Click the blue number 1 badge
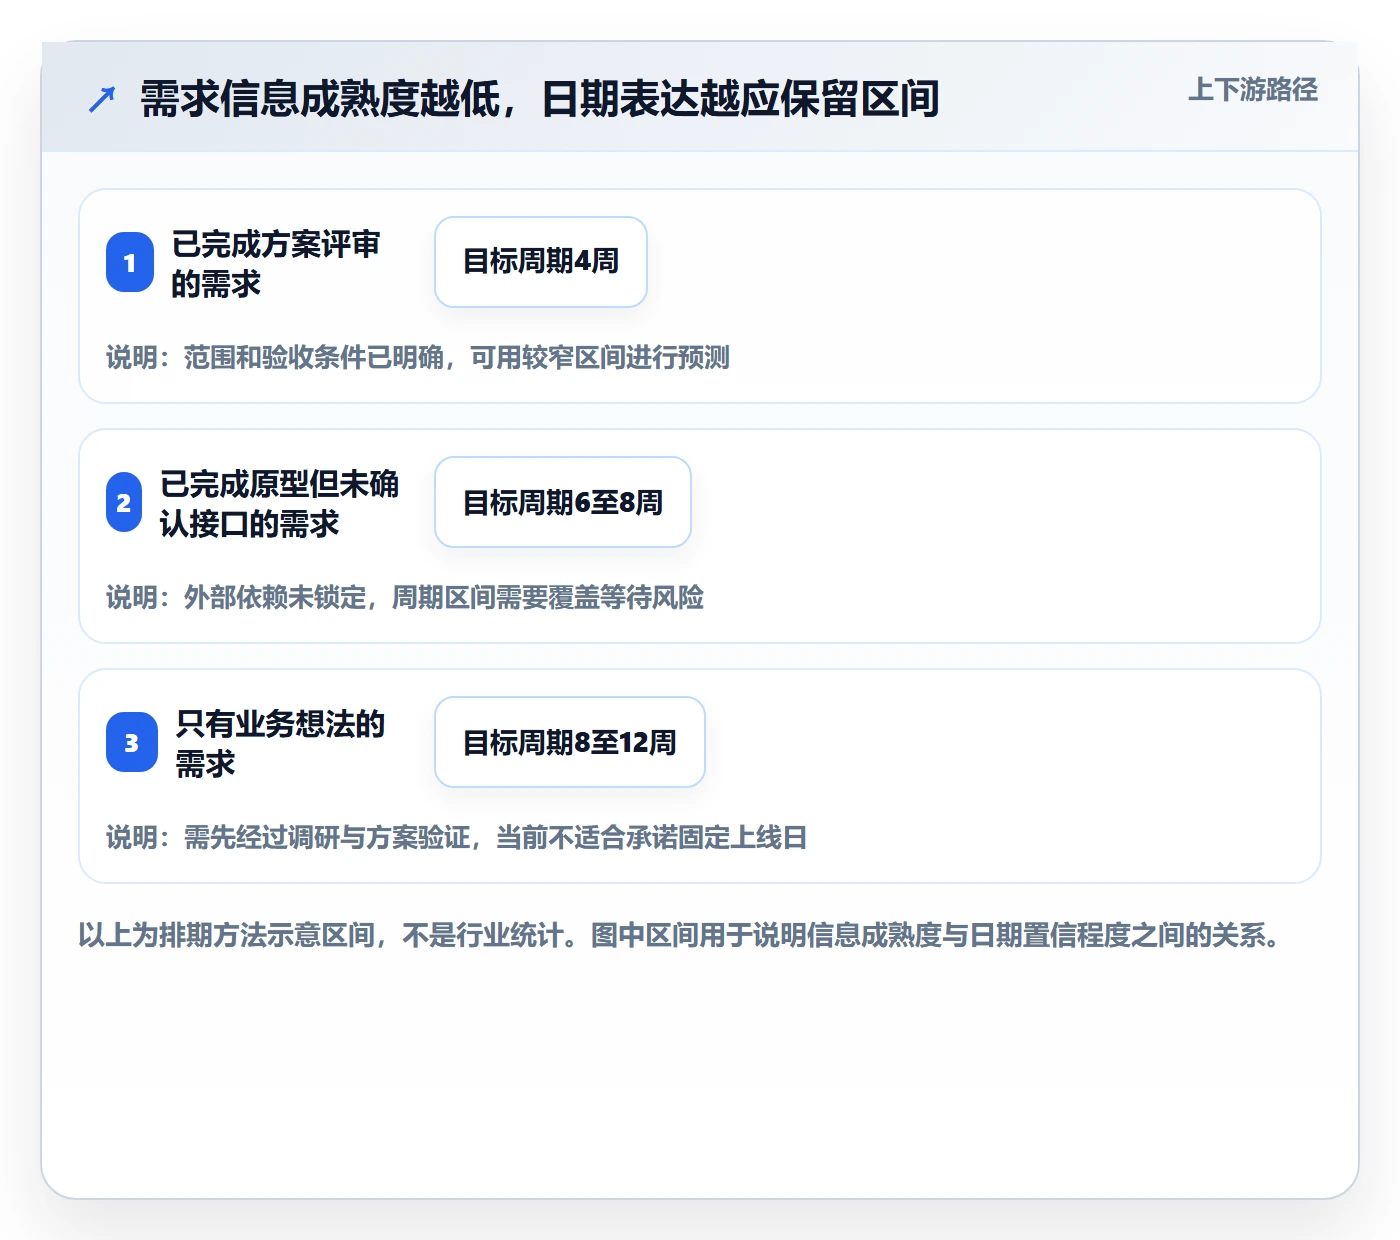This screenshot has height=1240, width=1400. pyautogui.click(x=130, y=262)
